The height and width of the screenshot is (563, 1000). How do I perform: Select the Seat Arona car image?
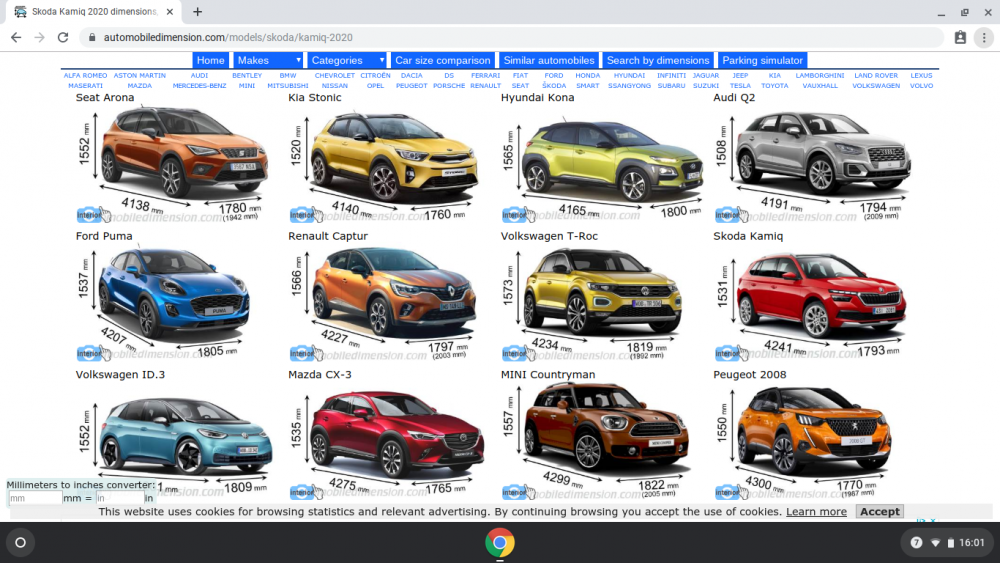point(183,153)
